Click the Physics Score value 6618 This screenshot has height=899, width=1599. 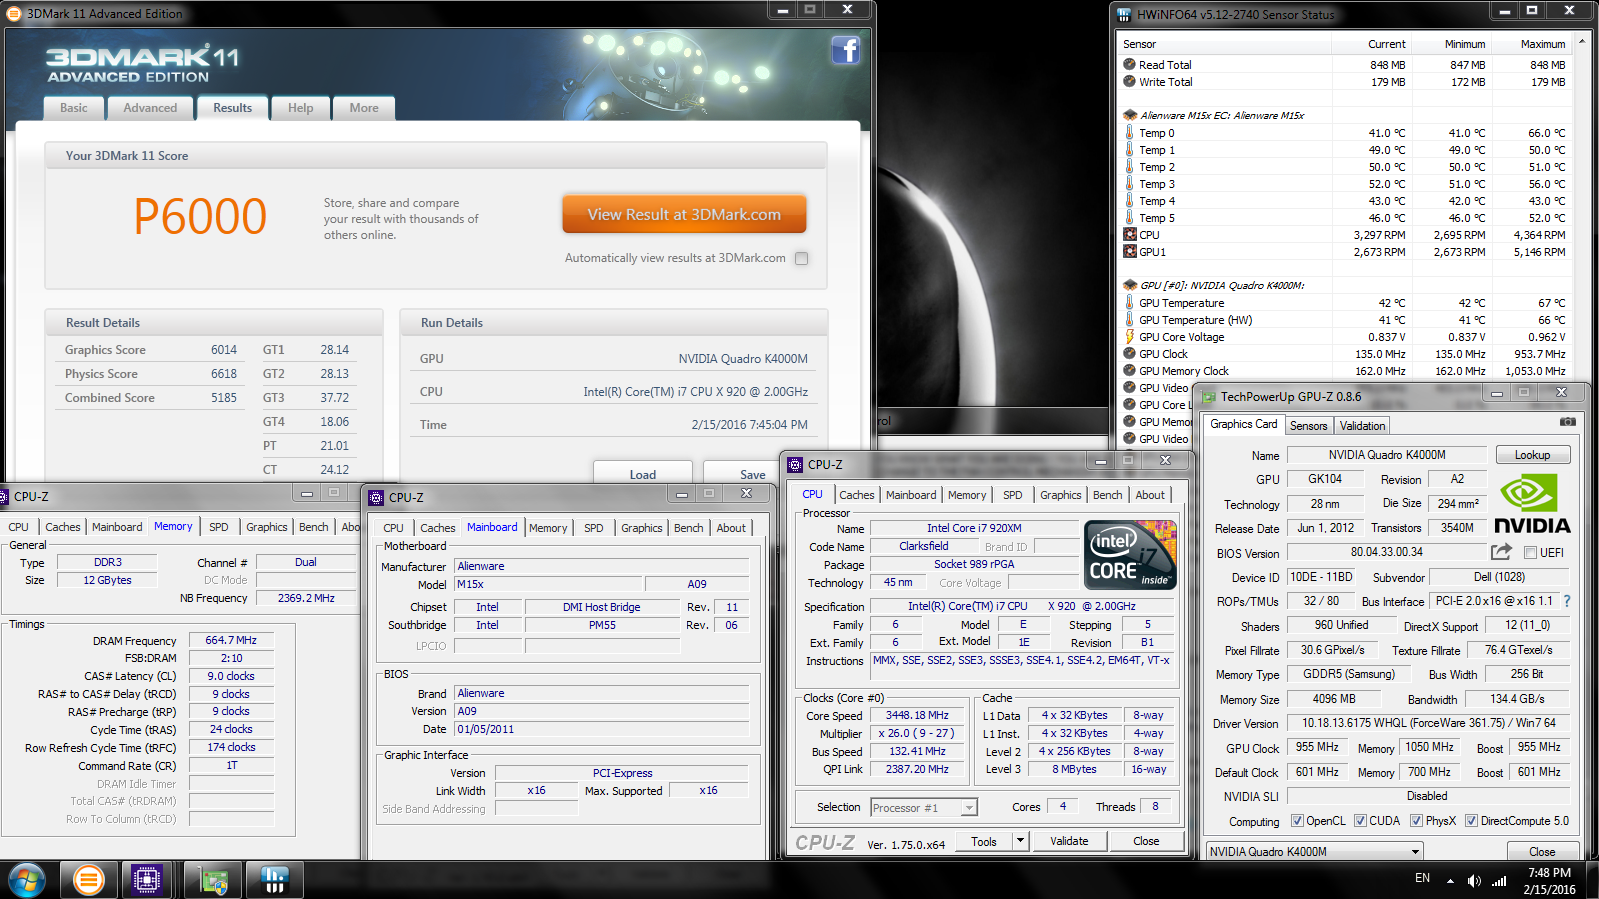coord(224,374)
